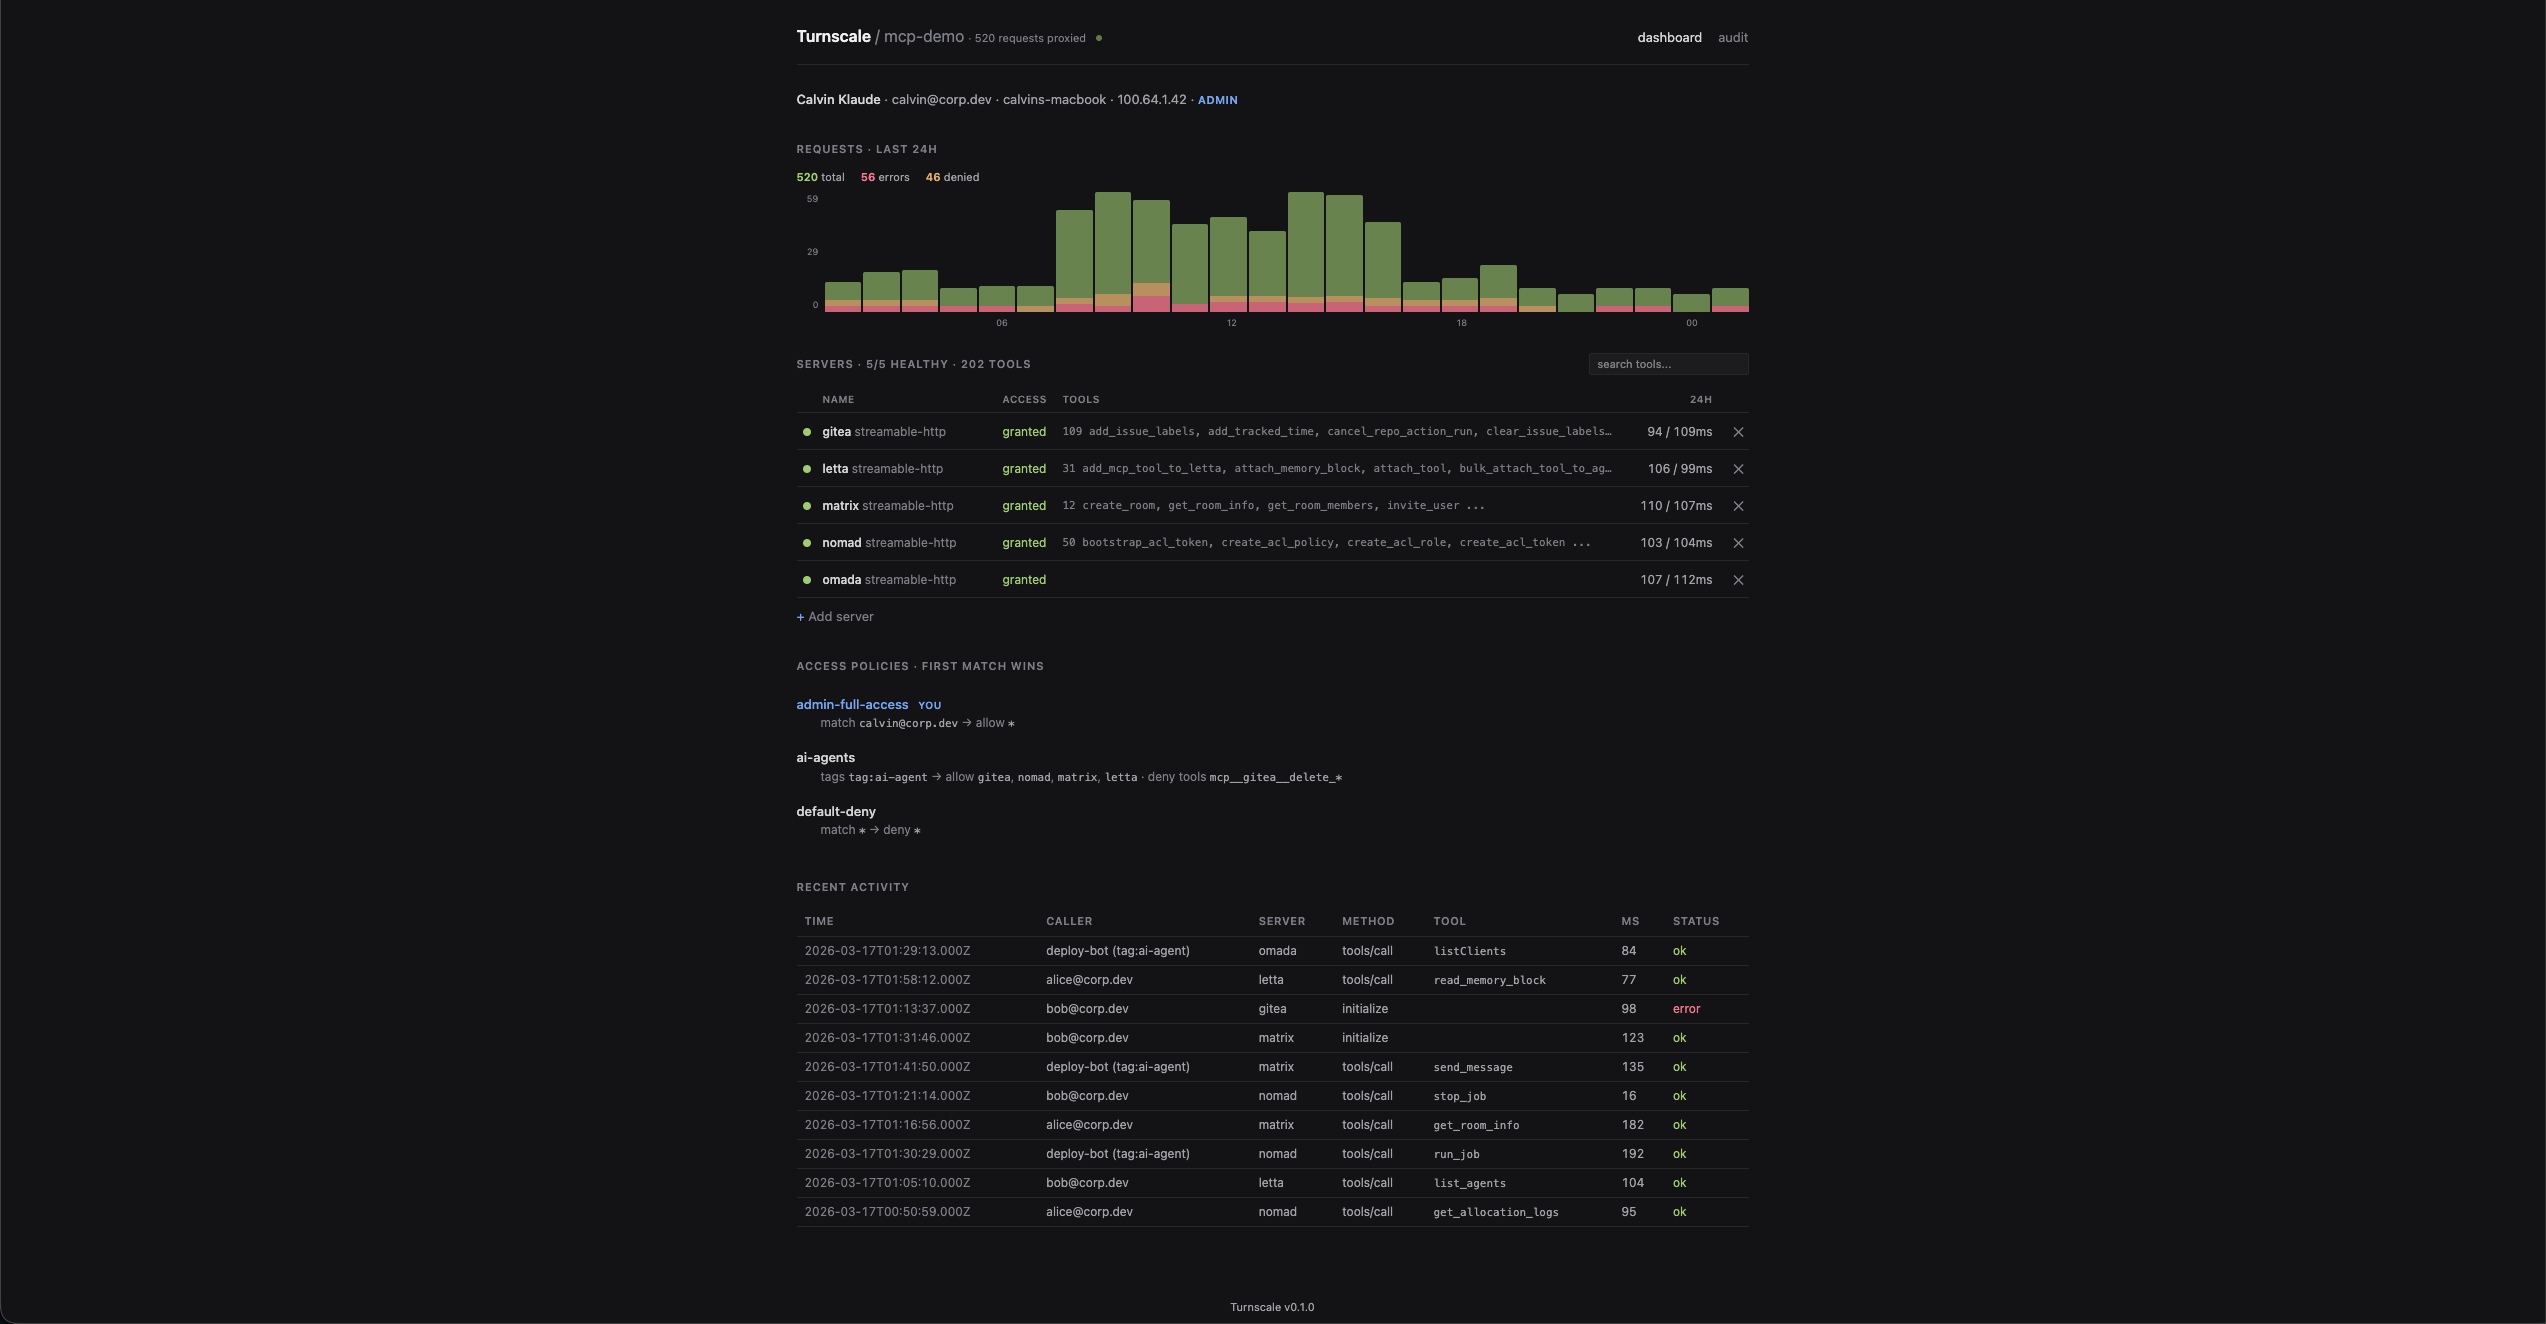Click the search tools input field
Screen dimensions: 2546x1324
1668,364
